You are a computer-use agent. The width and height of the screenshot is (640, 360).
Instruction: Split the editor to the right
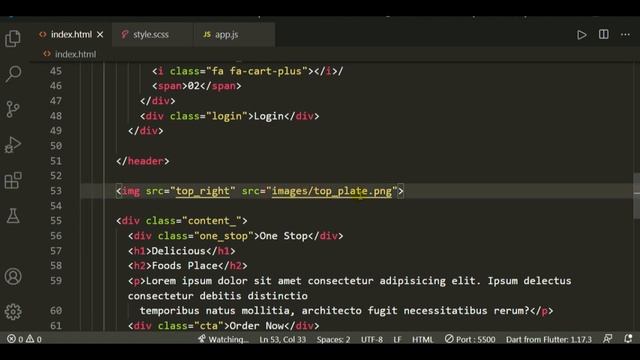pos(604,34)
